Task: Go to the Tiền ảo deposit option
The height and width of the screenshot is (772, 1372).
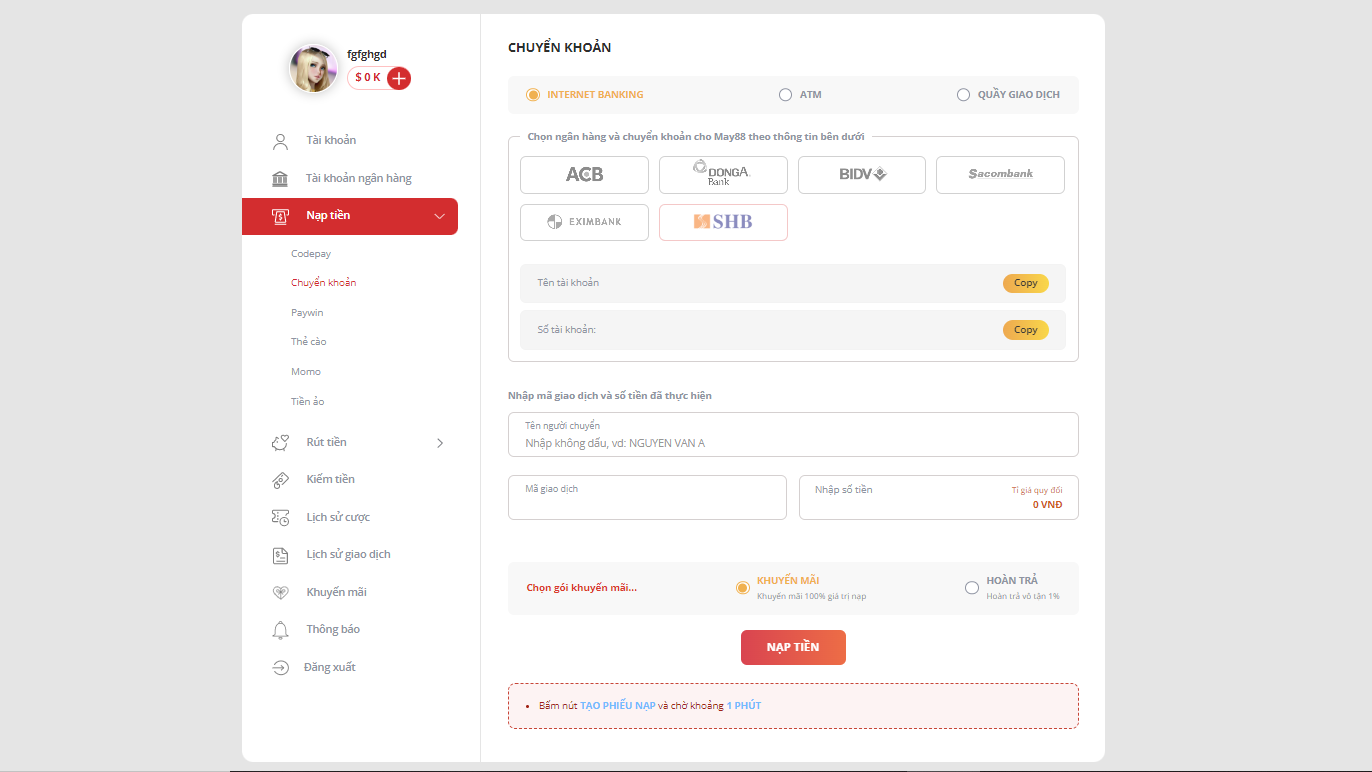Action: (308, 402)
